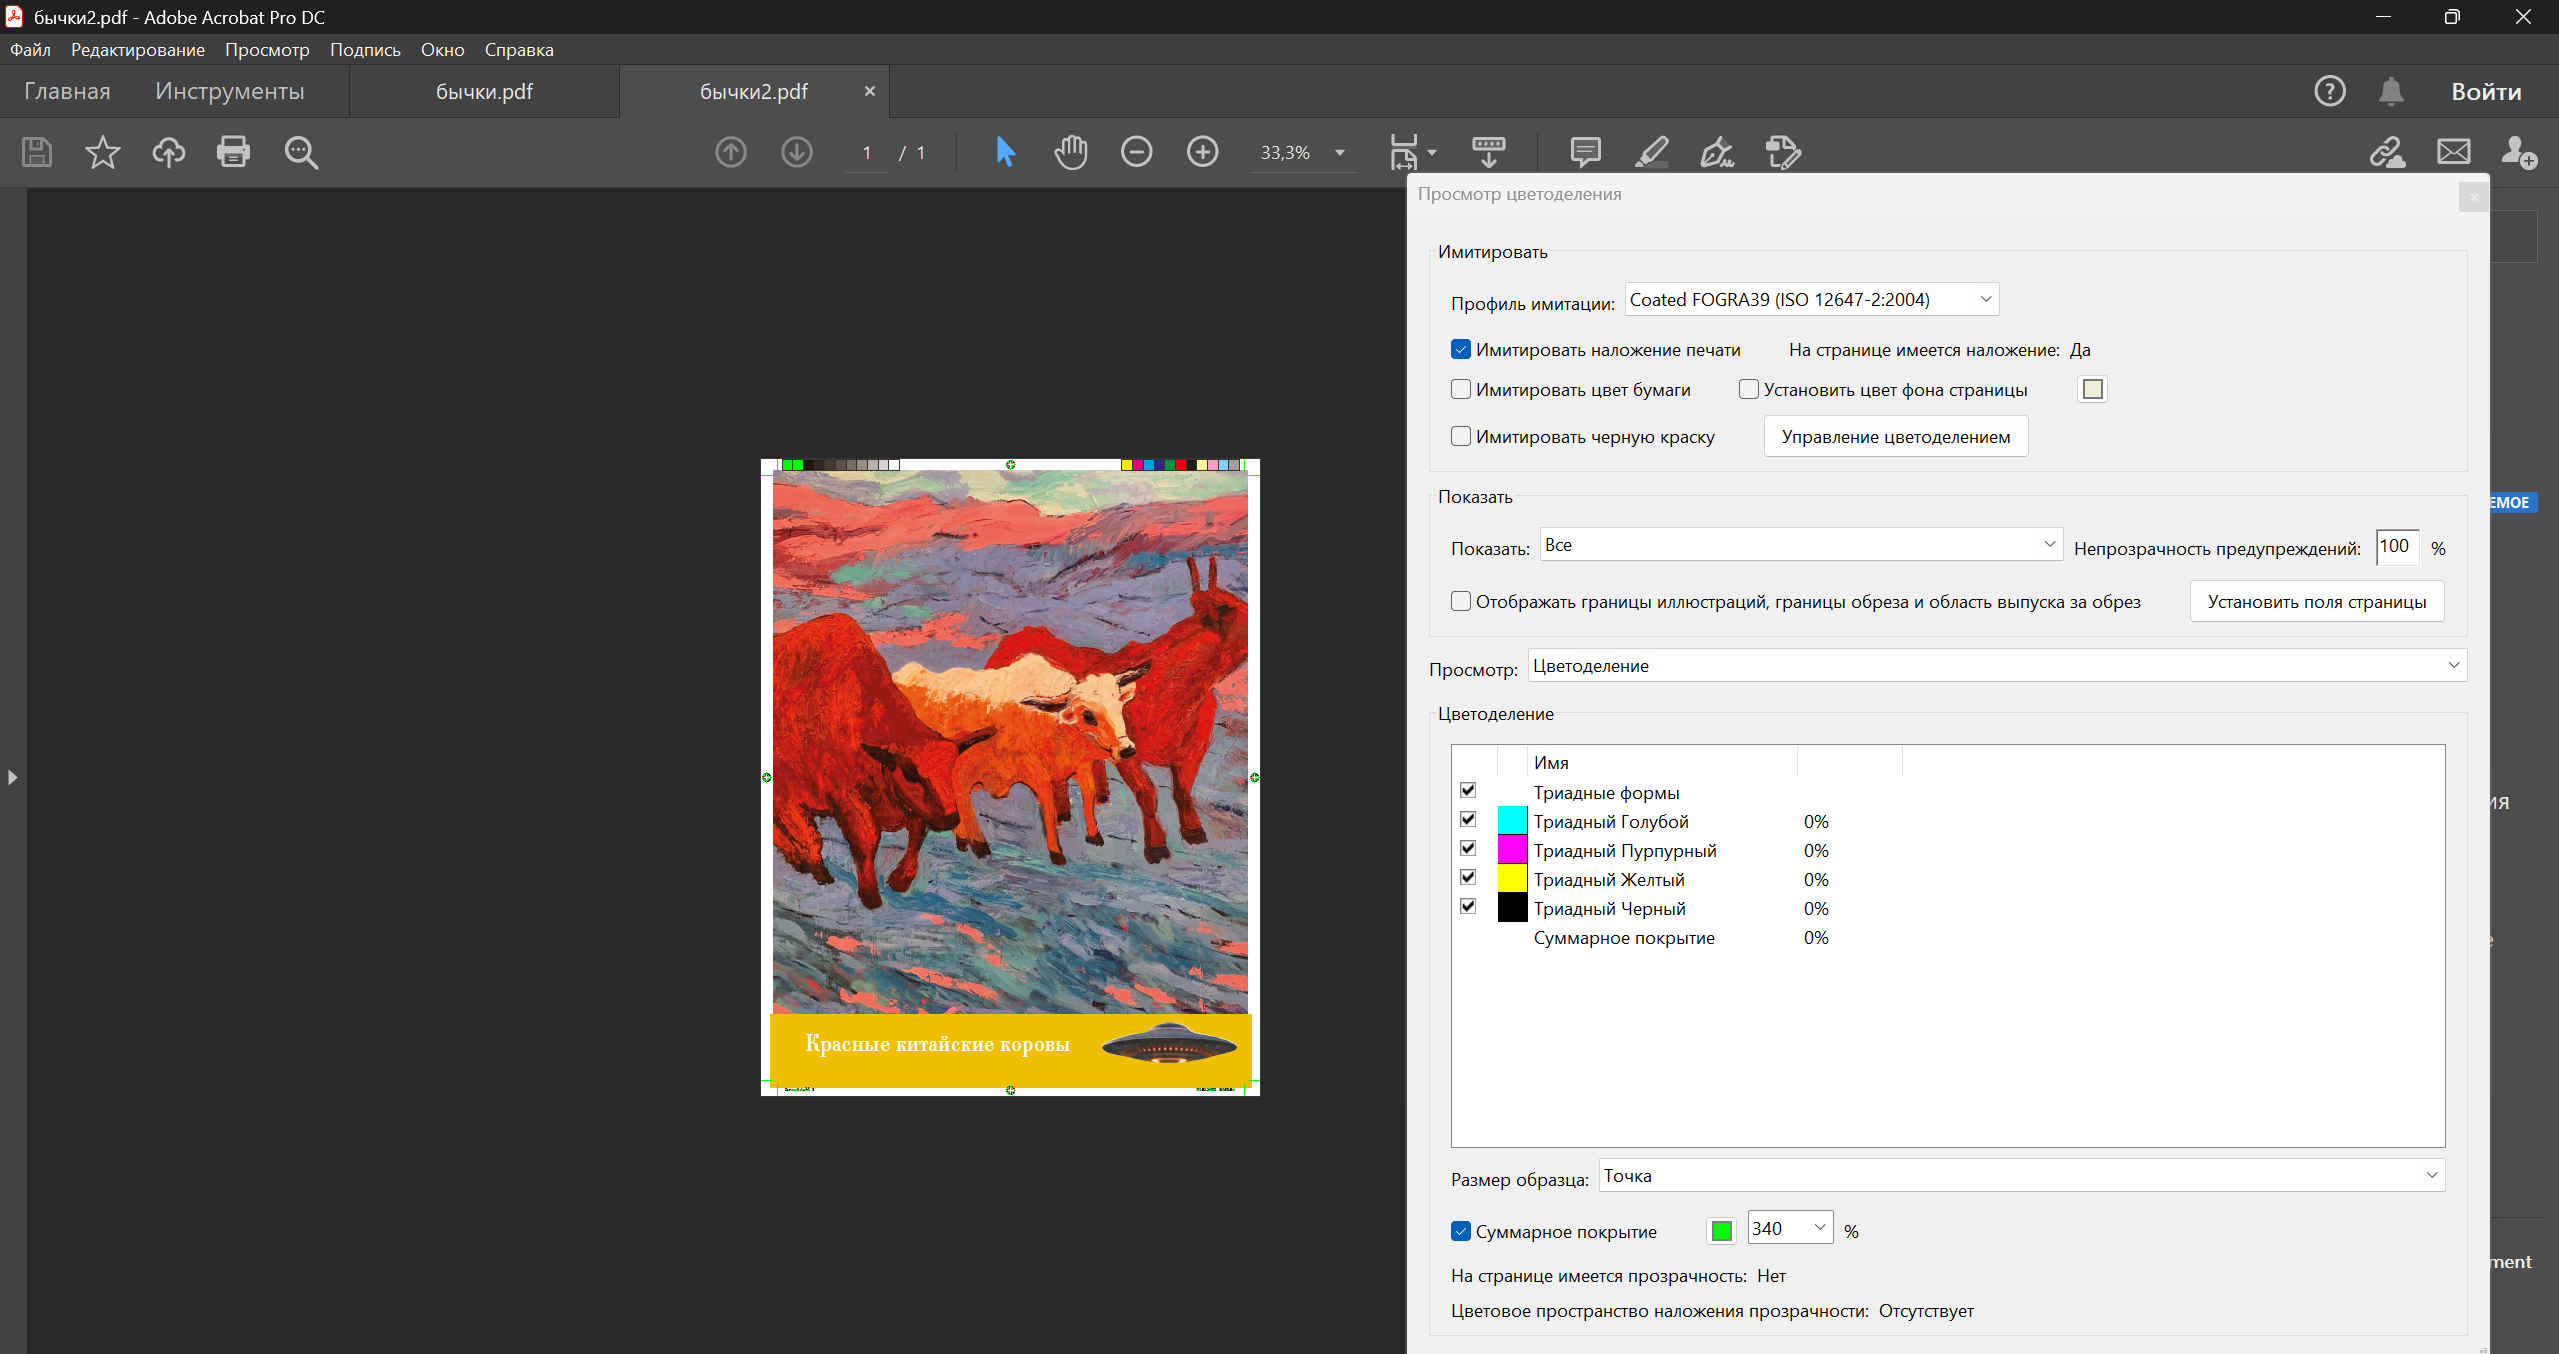The image size is (2559, 1354).
Task: Open notifications bell icon
Action: click(2391, 91)
